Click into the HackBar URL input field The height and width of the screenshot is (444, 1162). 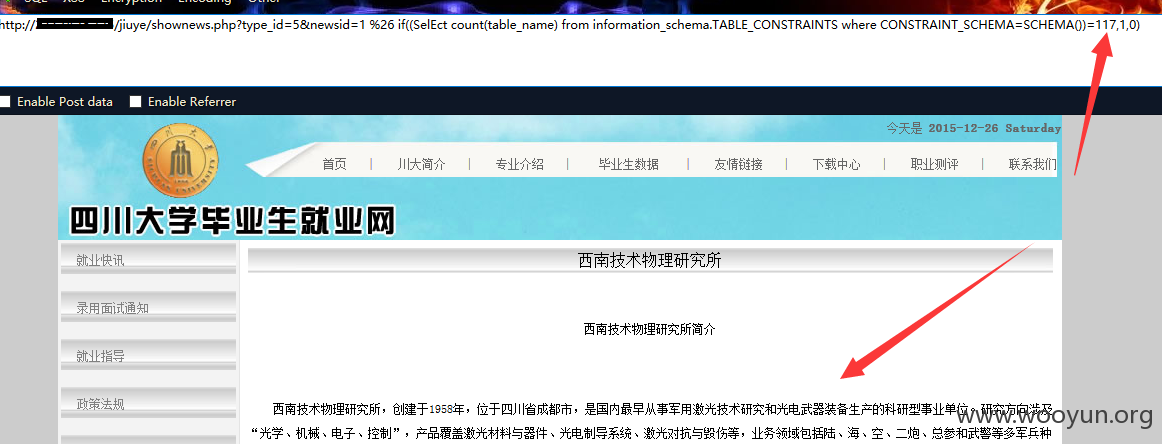click(581, 51)
